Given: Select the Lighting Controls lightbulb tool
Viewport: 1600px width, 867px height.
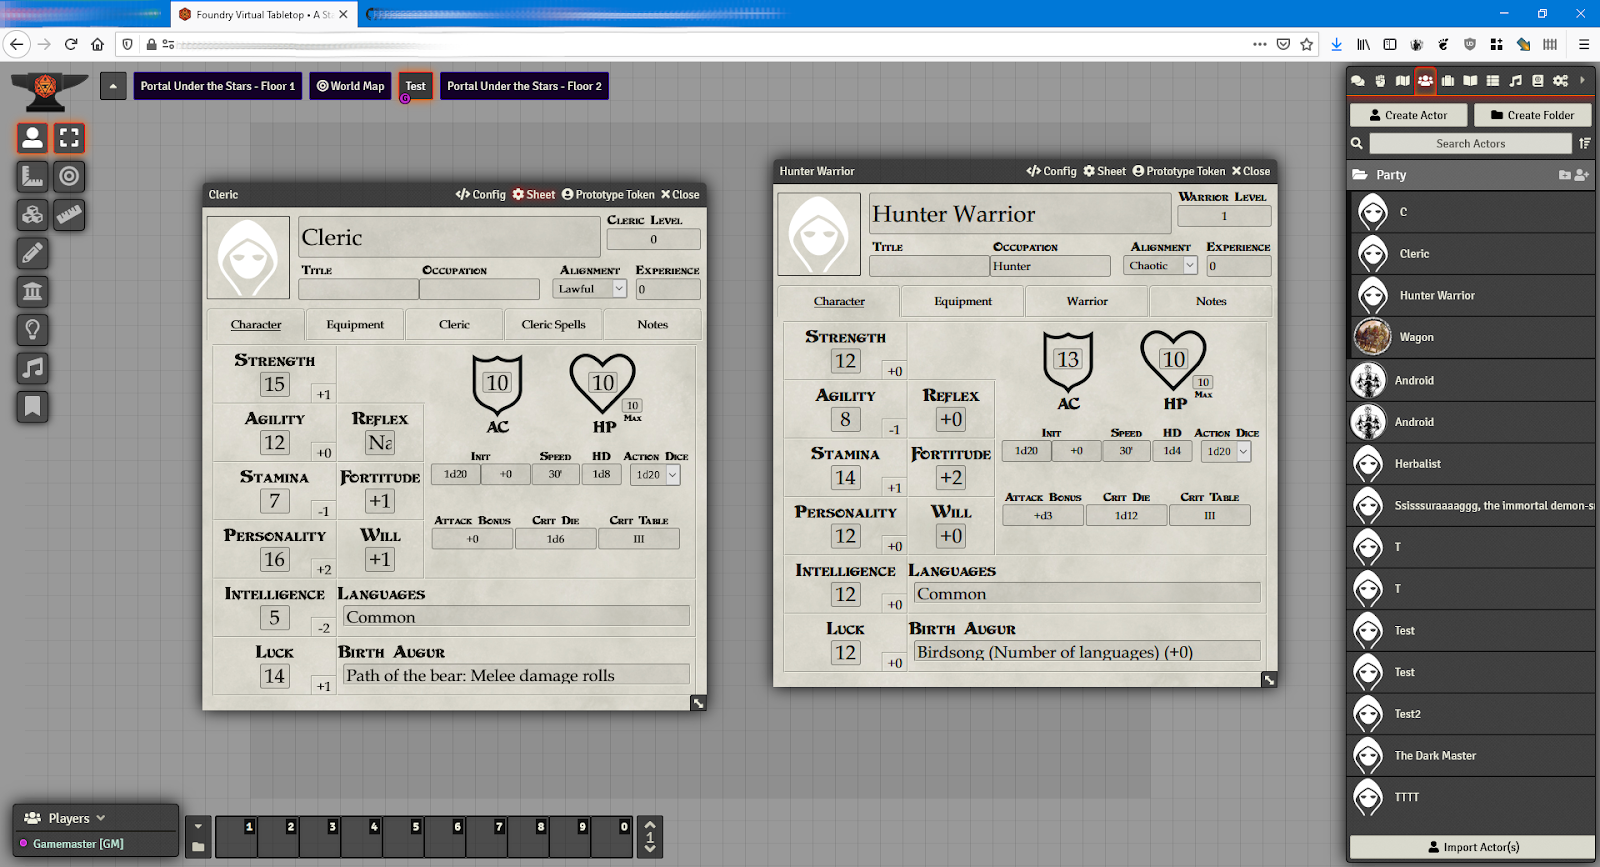Looking at the screenshot, I should point(32,330).
